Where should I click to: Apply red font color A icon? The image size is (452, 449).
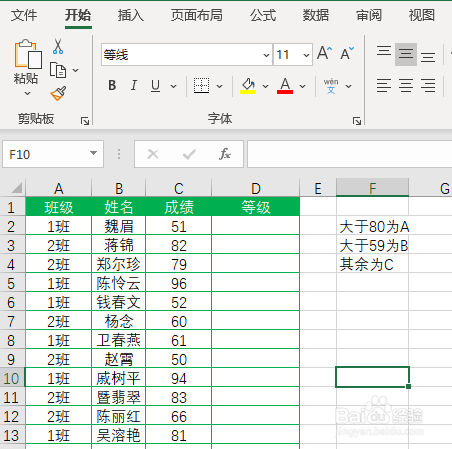pos(285,86)
